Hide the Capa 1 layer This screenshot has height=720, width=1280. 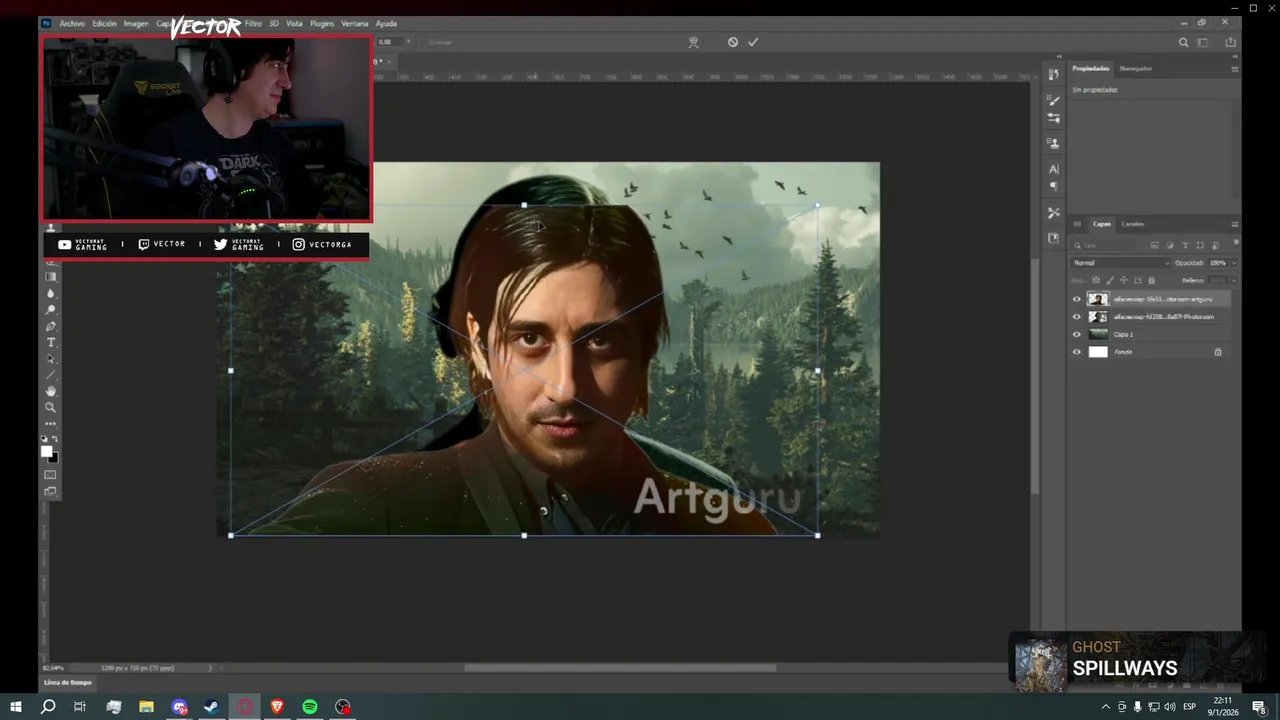[1077, 334]
